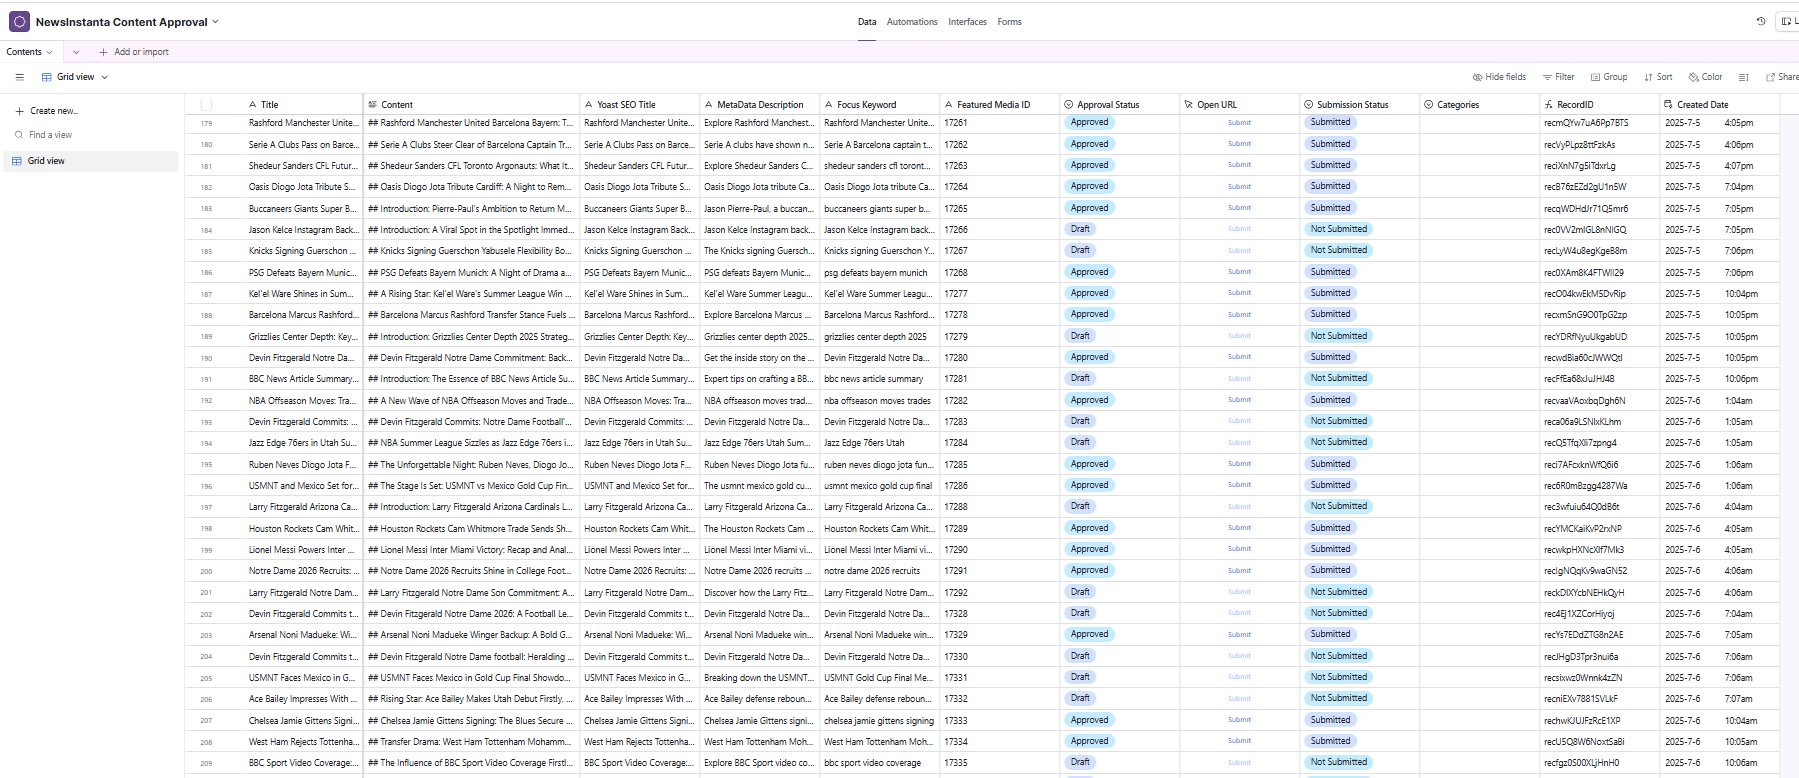The height and width of the screenshot is (778, 1799).
Task: Tick the select-all checkbox in header row
Action: tap(206, 104)
